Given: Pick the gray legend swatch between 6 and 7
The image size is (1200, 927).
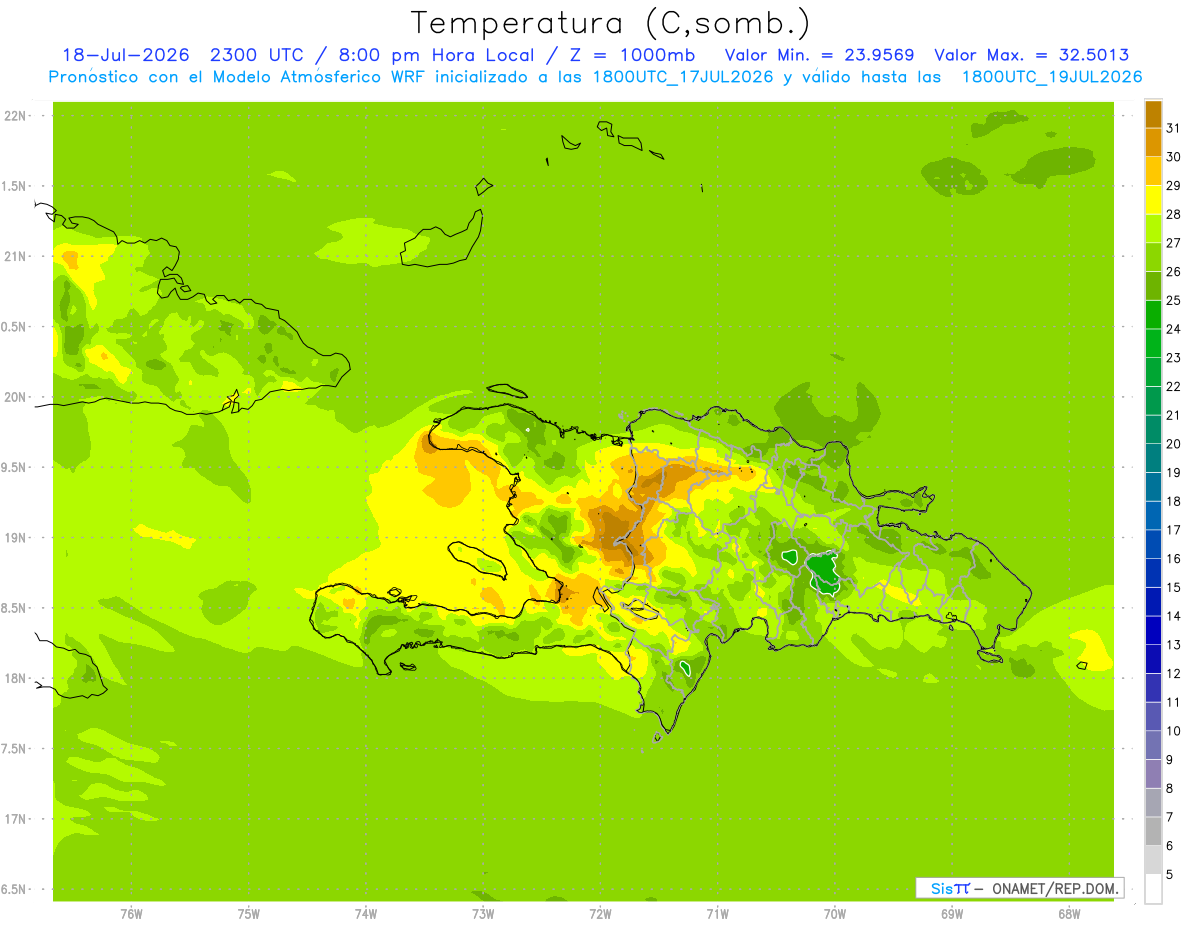Looking at the screenshot, I should (1153, 831).
